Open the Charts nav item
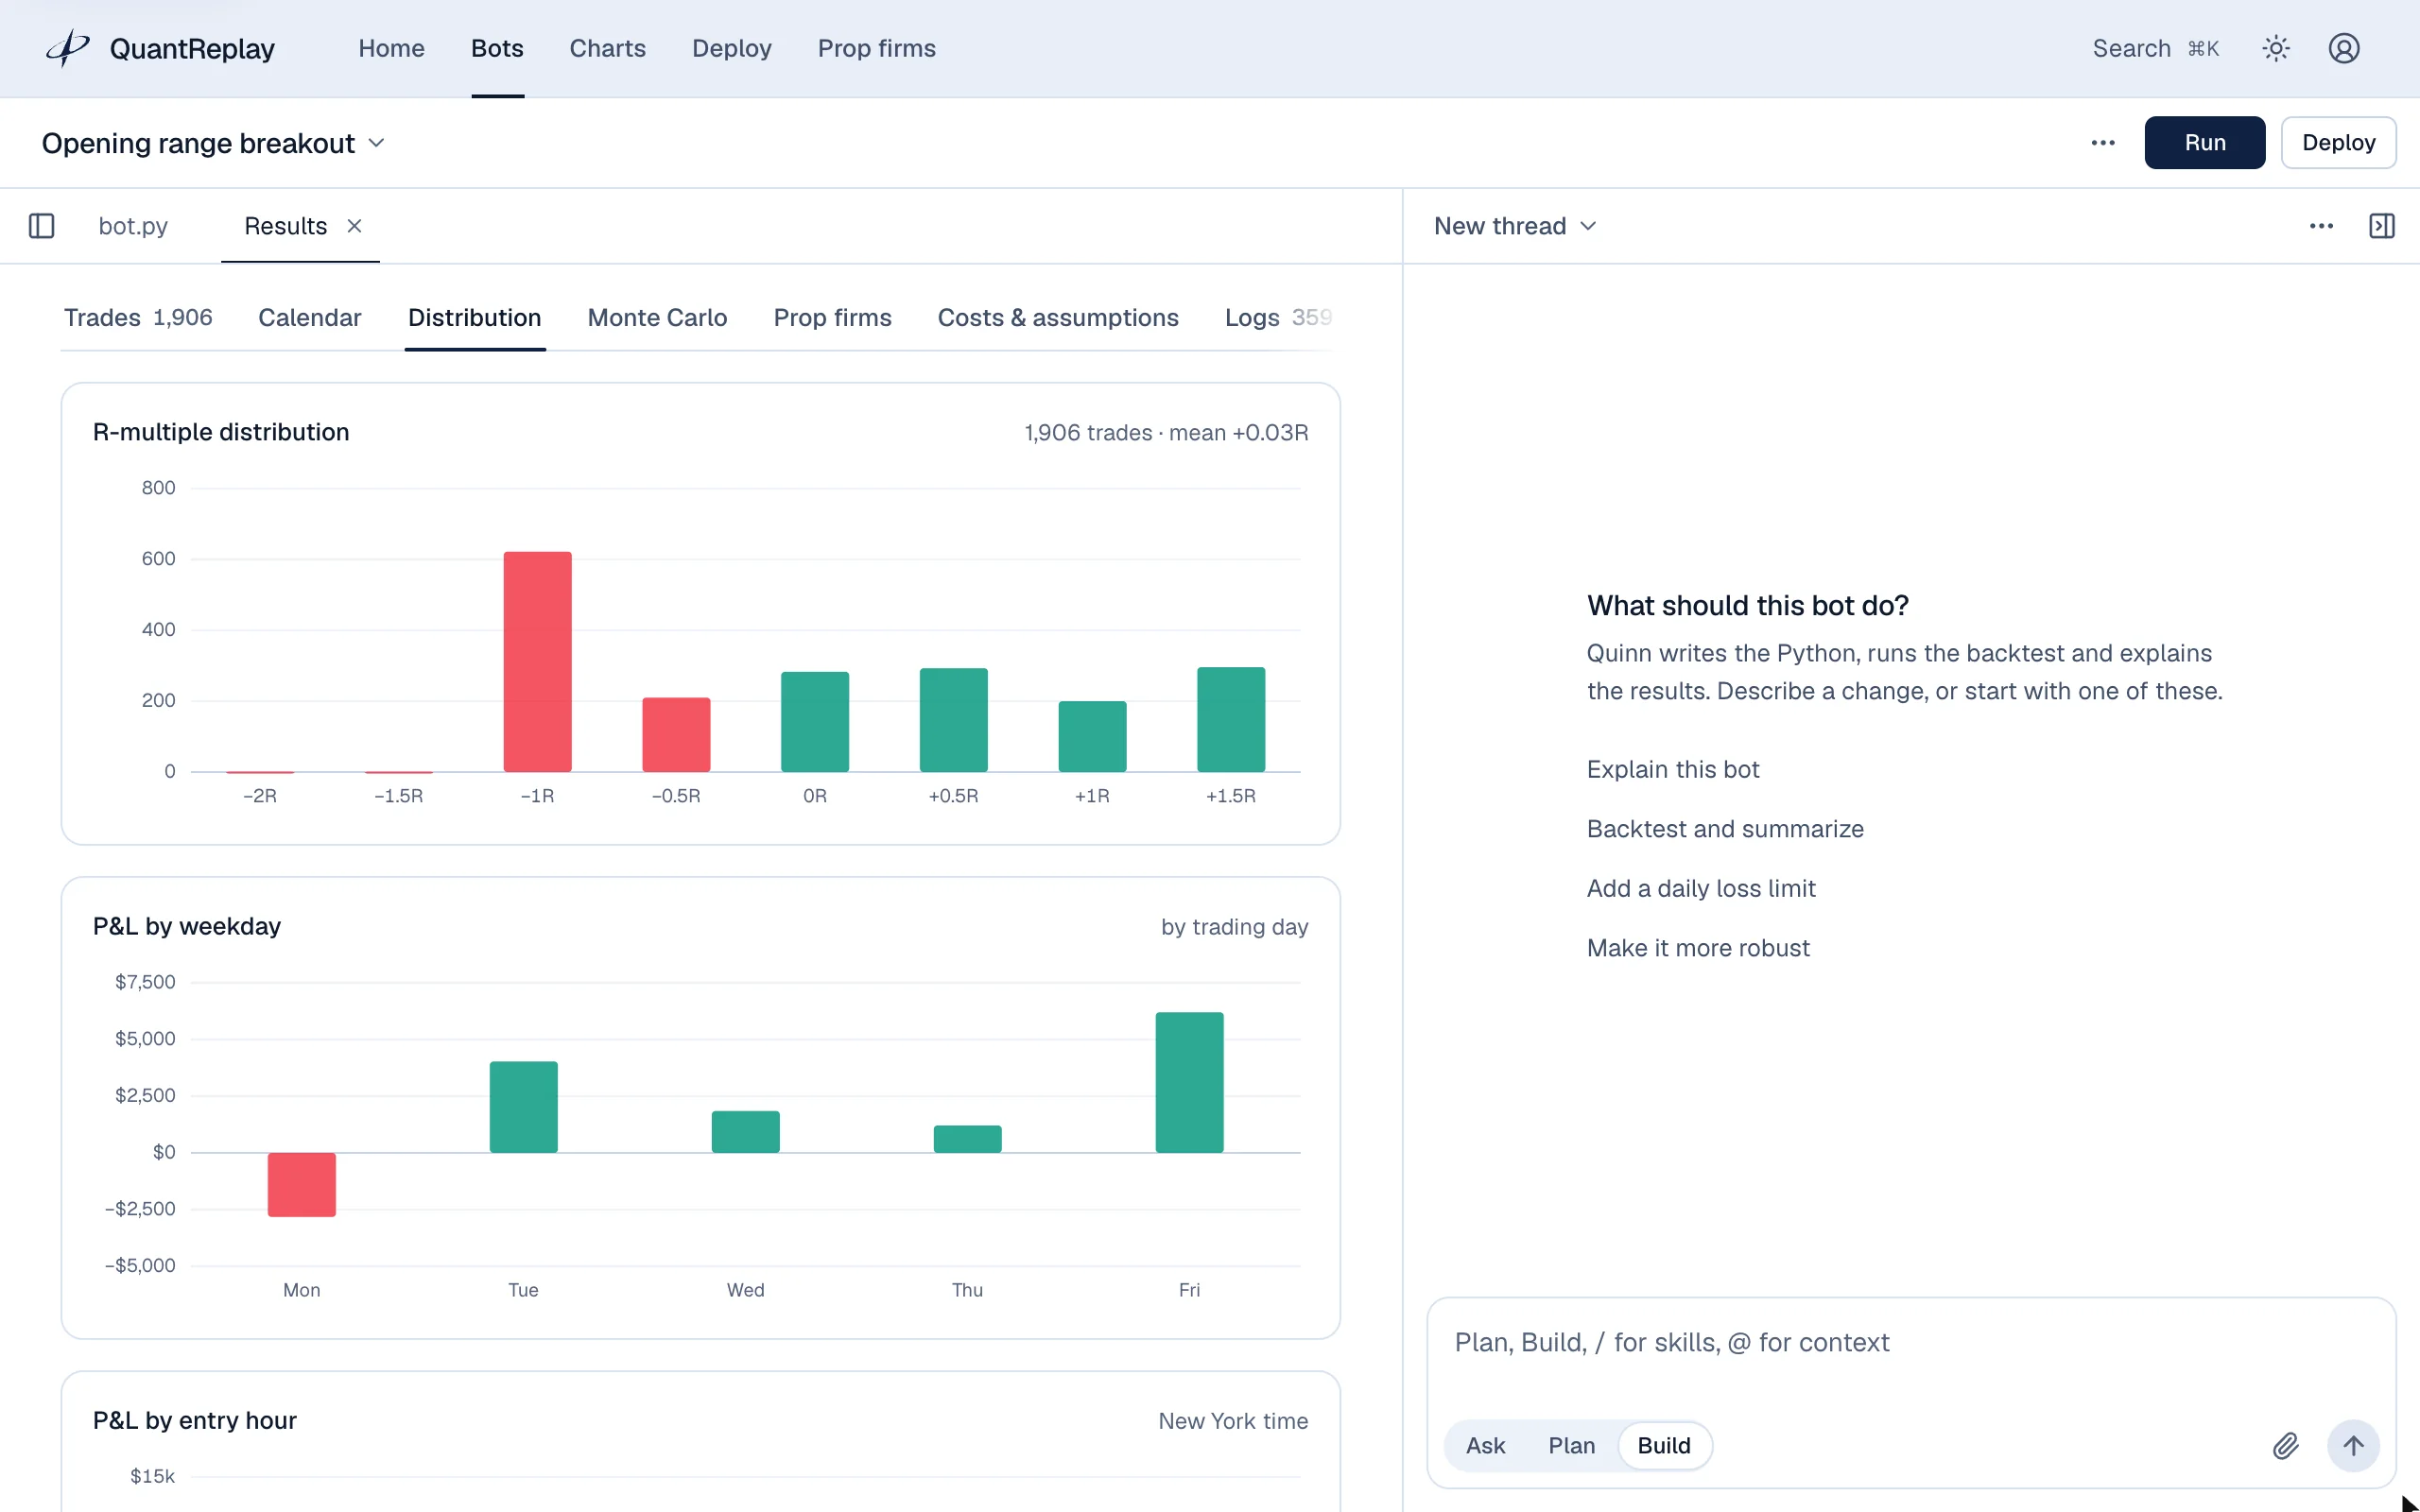This screenshot has width=2420, height=1512. click(x=607, y=48)
